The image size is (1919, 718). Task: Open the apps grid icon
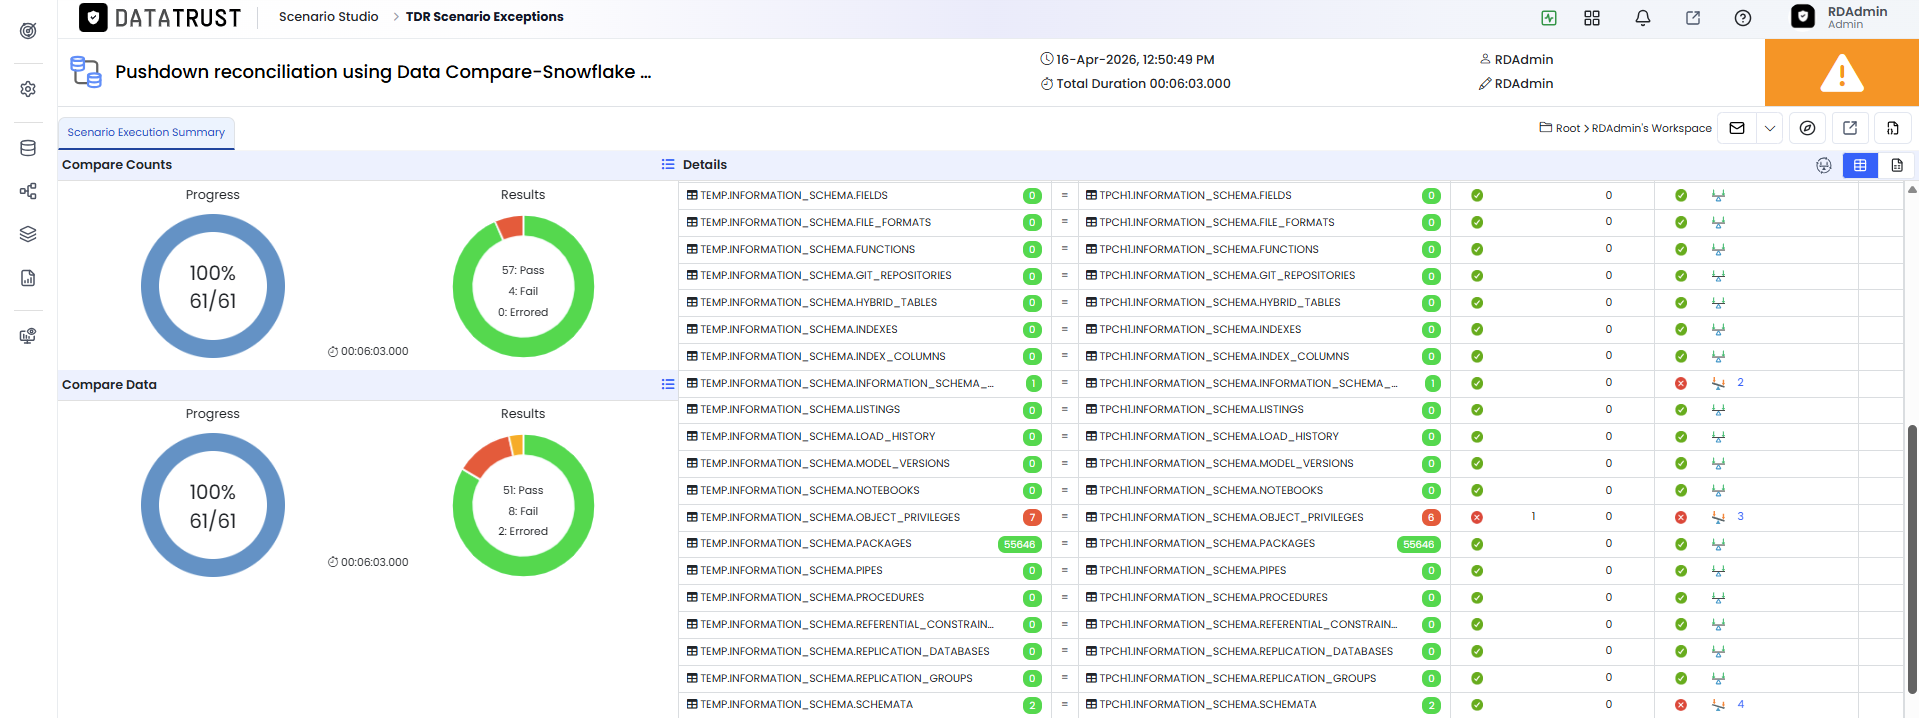1592,18
